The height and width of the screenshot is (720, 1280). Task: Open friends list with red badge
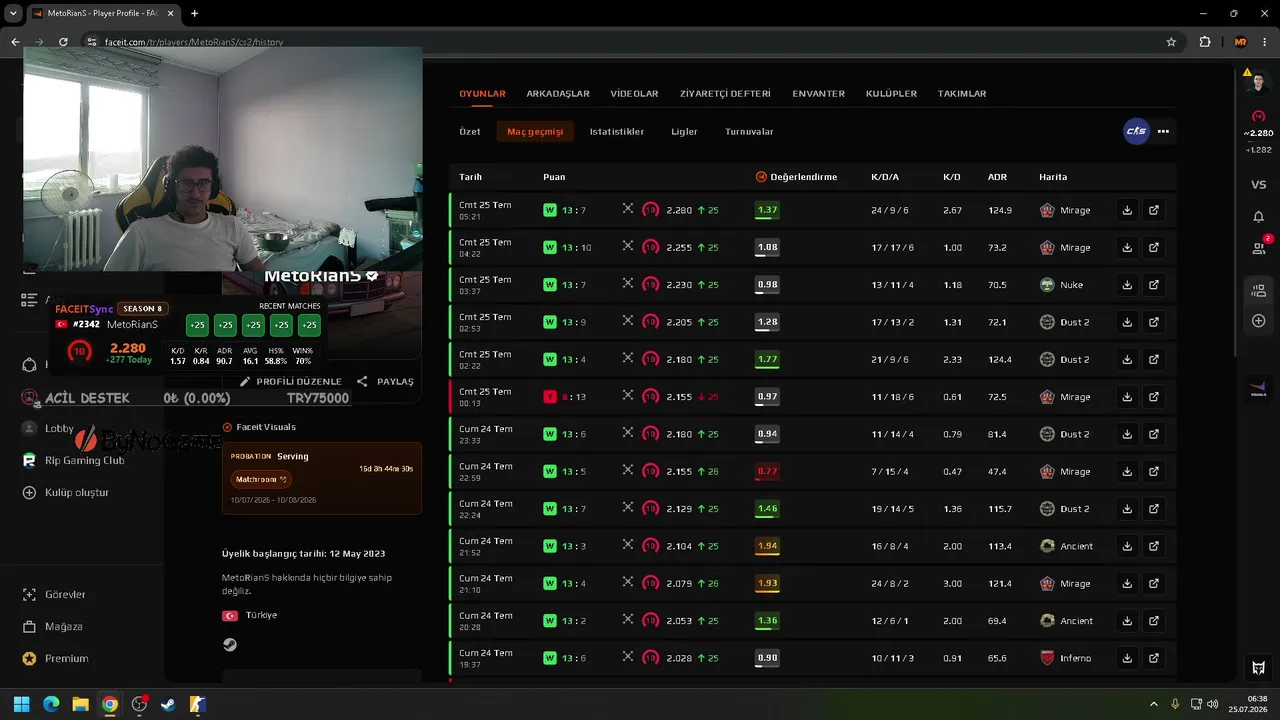(x=1258, y=247)
